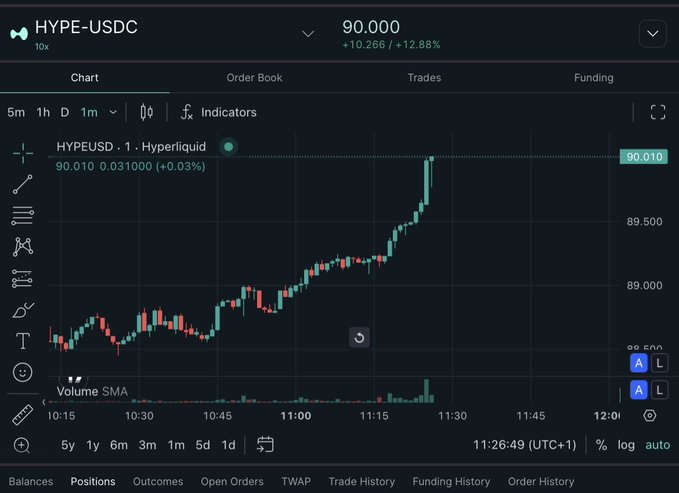Viewport: 679px width, 493px height.
Task: Toggle upper A auto-scale button
Action: [x=639, y=363]
